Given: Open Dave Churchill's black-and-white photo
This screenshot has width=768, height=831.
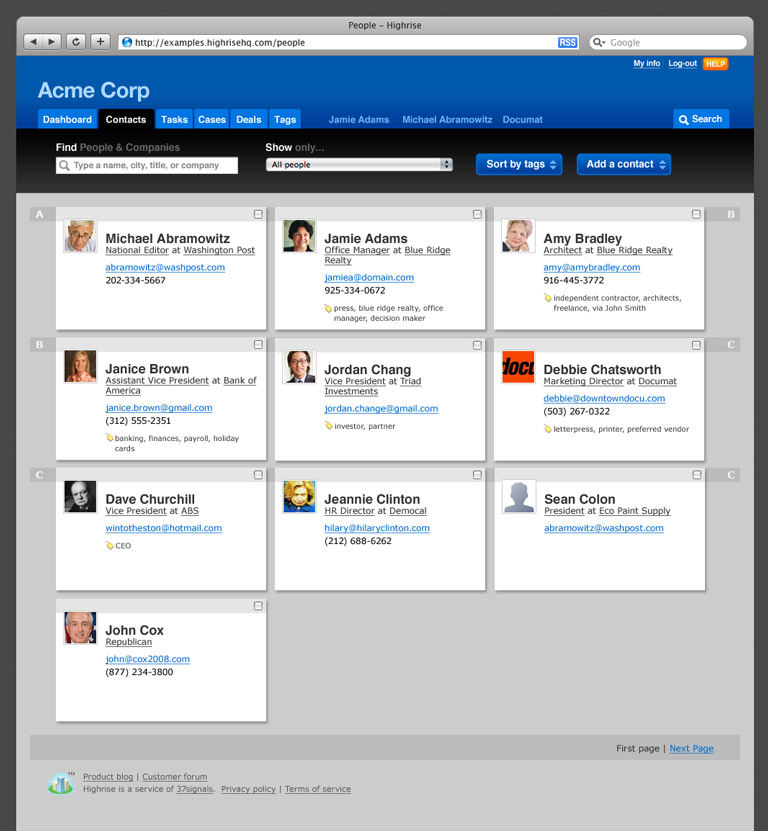Looking at the screenshot, I should [x=80, y=497].
